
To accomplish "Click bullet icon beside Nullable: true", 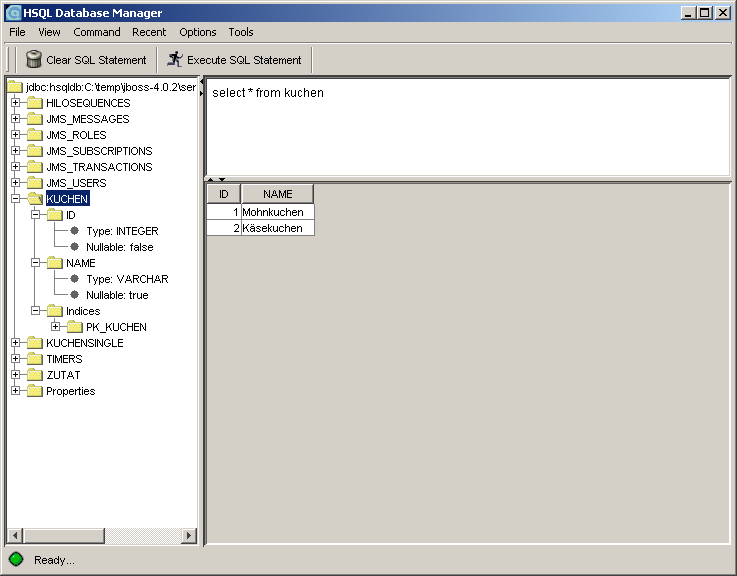I will tap(74, 294).
